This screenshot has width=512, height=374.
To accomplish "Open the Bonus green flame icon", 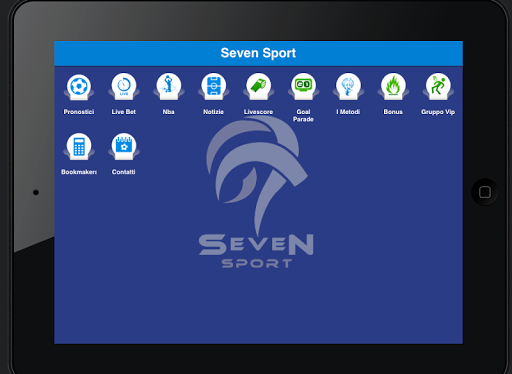I will (x=393, y=87).
